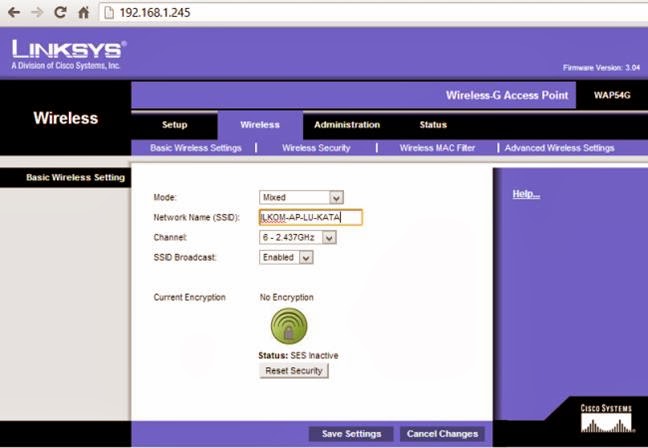Click the address bar showing 192.168.1.245

[372, 12]
